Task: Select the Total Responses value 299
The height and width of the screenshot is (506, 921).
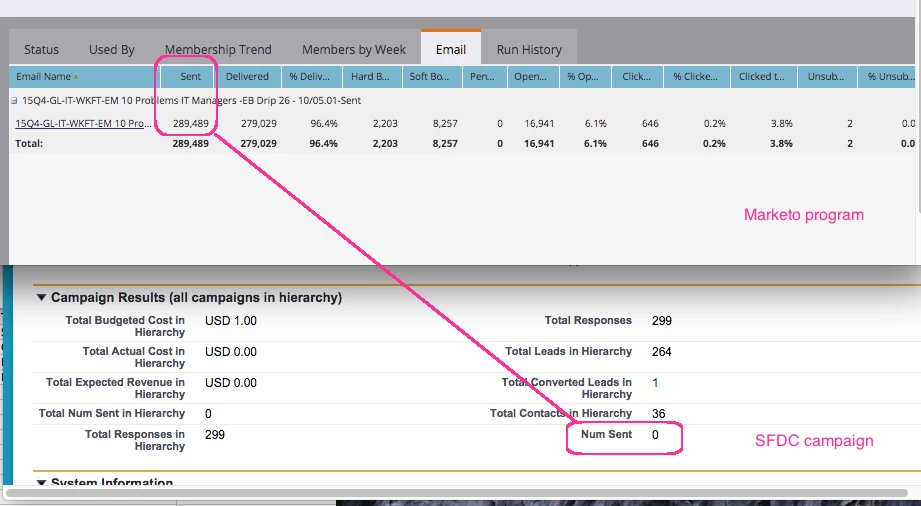Action: (x=661, y=320)
